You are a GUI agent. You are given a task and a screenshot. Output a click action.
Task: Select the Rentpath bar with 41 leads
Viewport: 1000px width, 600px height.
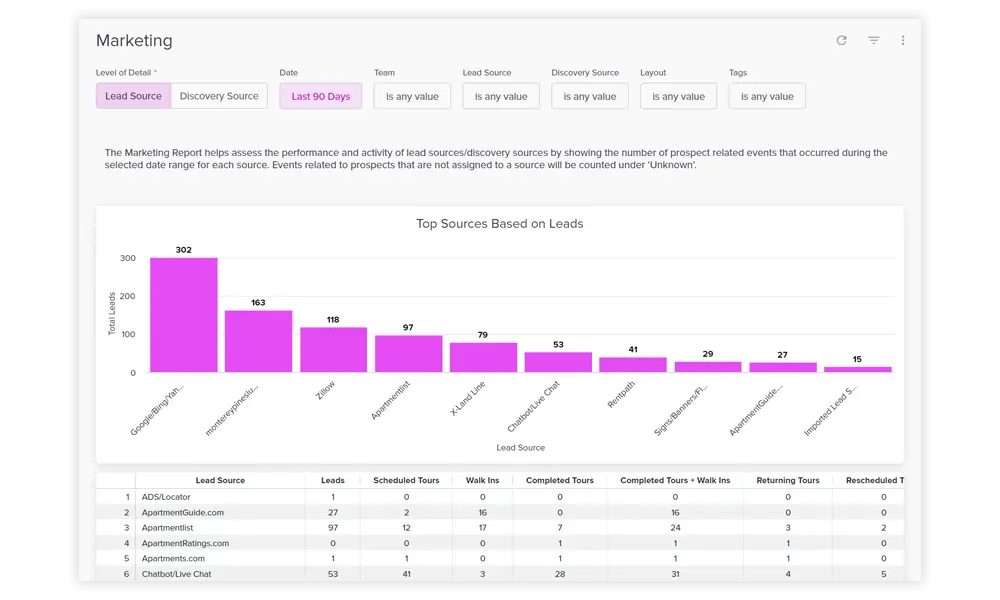tap(633, 365)
